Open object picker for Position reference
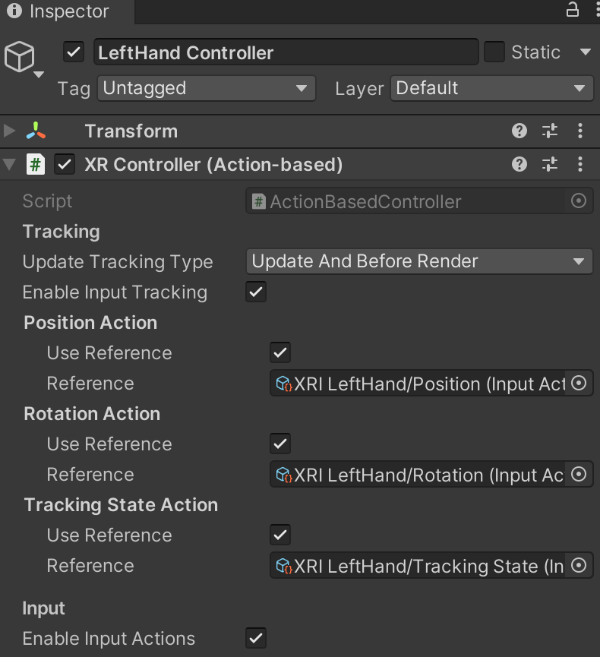This screenshot has height=657, width=600. click(579, 383)
